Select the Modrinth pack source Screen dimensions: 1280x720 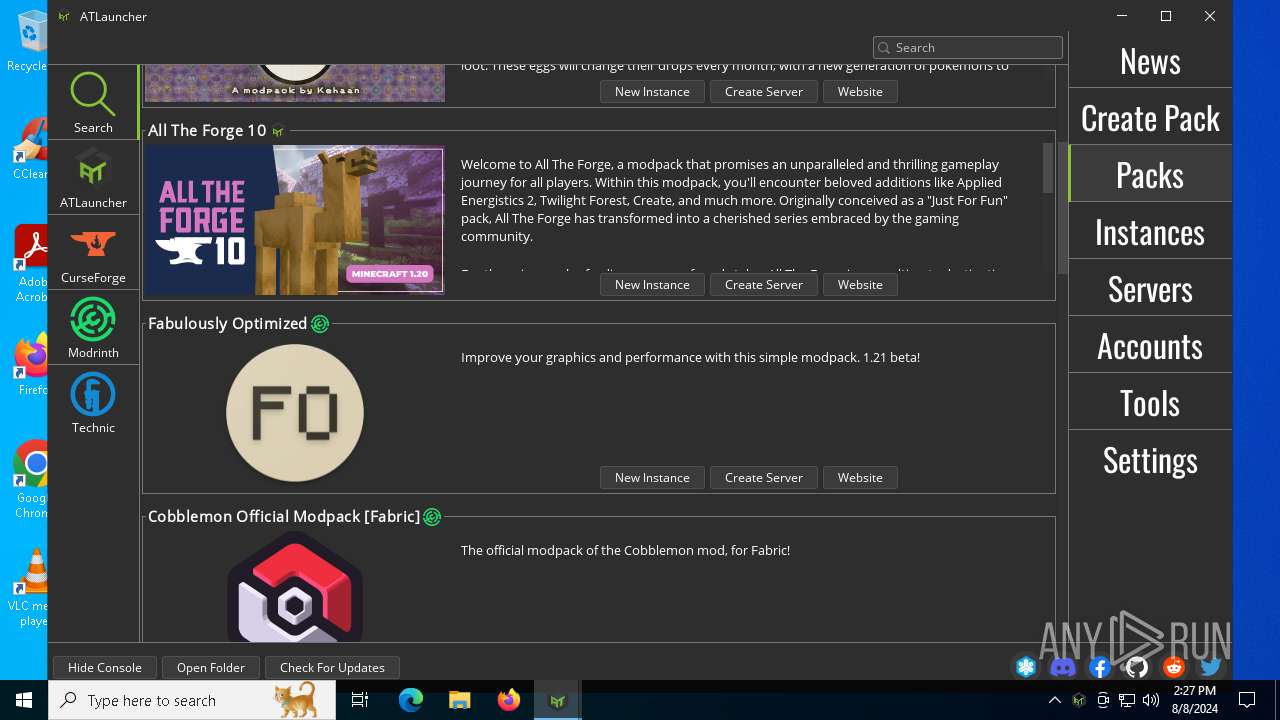[x=93, y=327]
